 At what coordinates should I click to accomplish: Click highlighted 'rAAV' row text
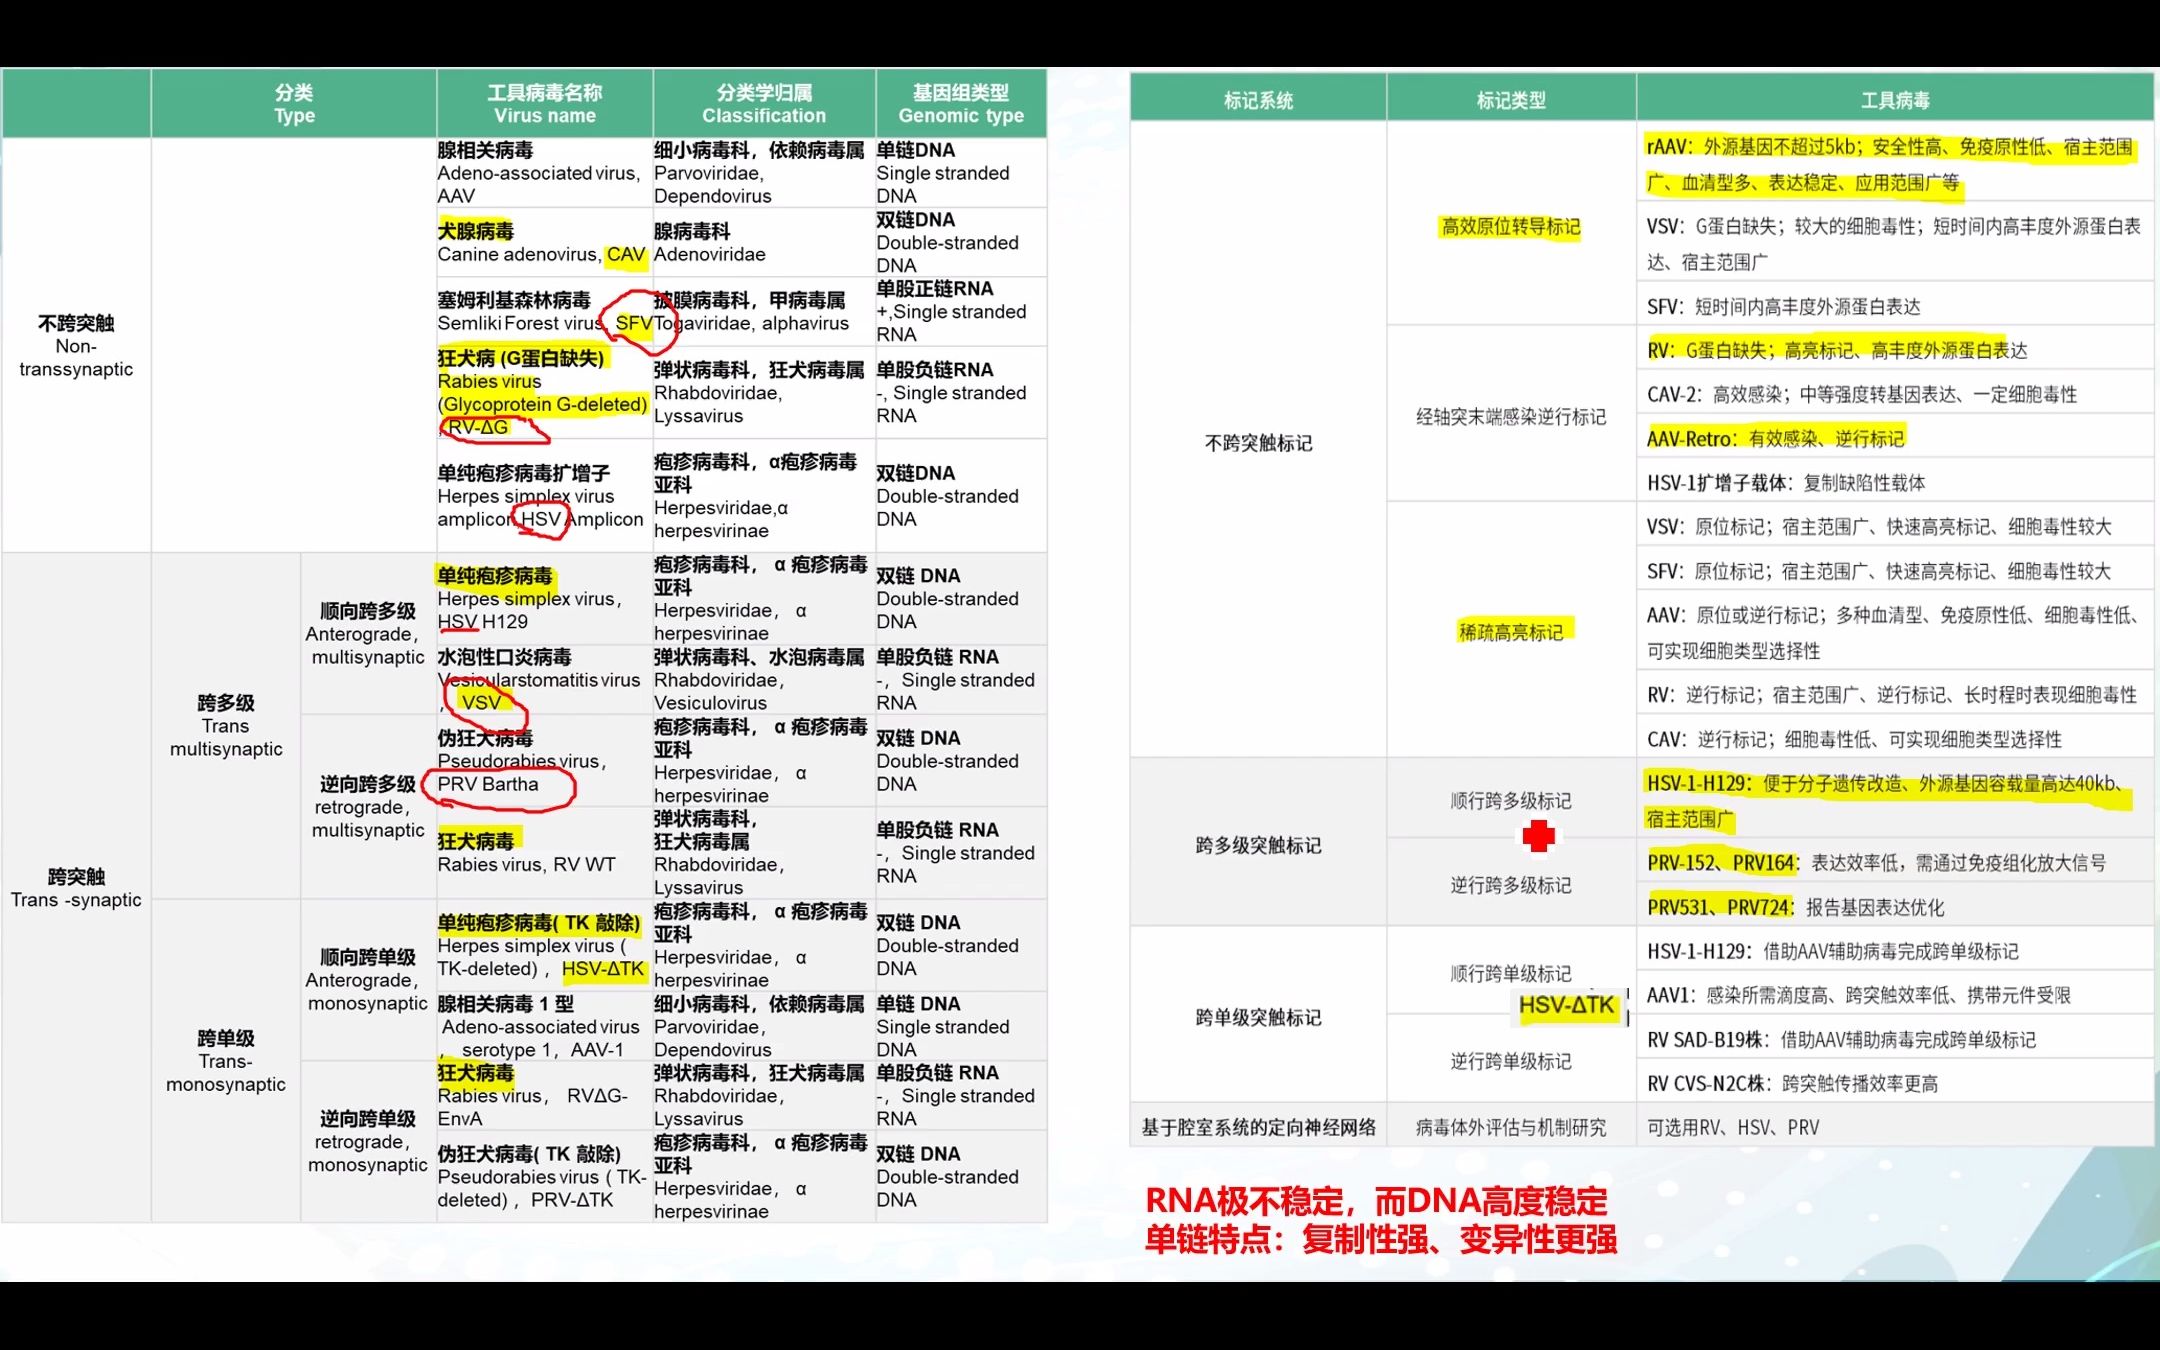(1890, 165)
